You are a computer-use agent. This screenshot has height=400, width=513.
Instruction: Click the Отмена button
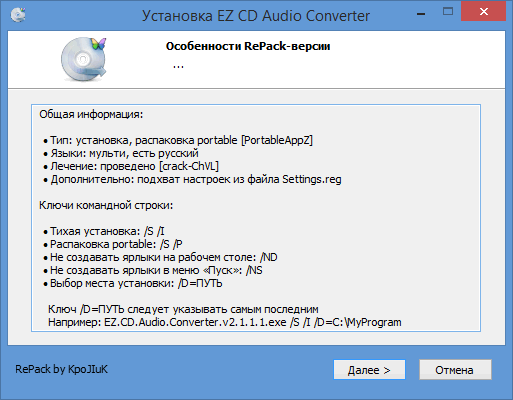[455, 370]
